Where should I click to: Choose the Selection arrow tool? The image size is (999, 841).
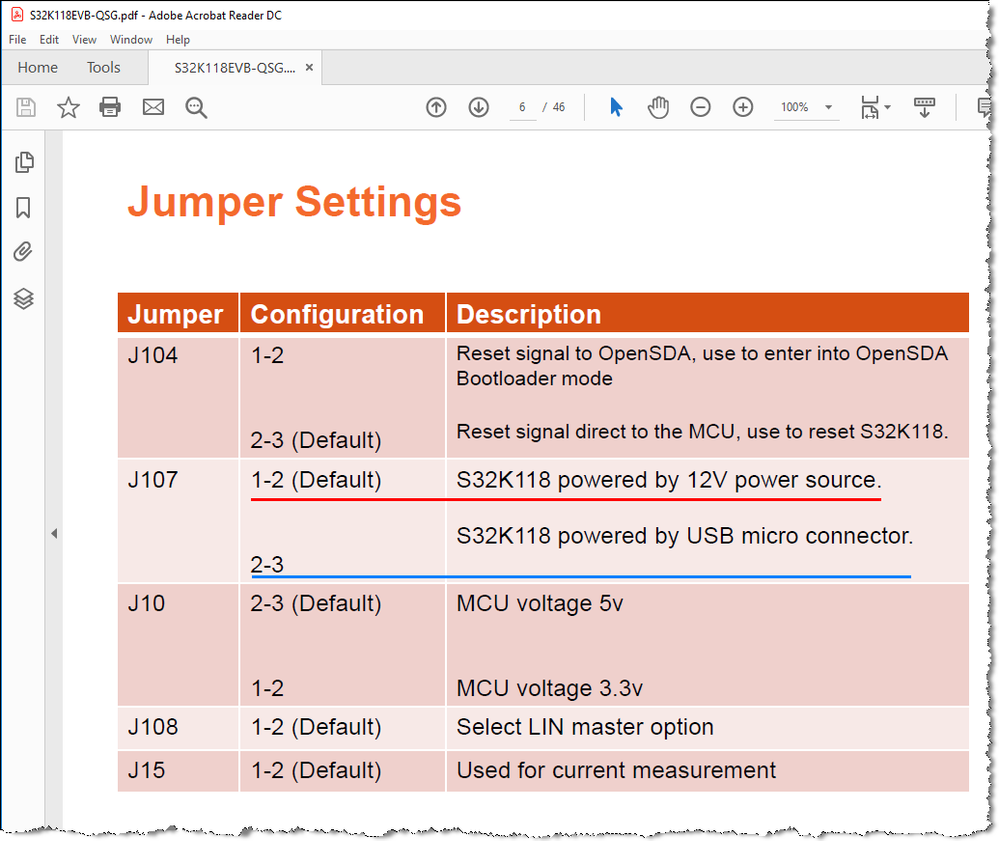[615, 107]
